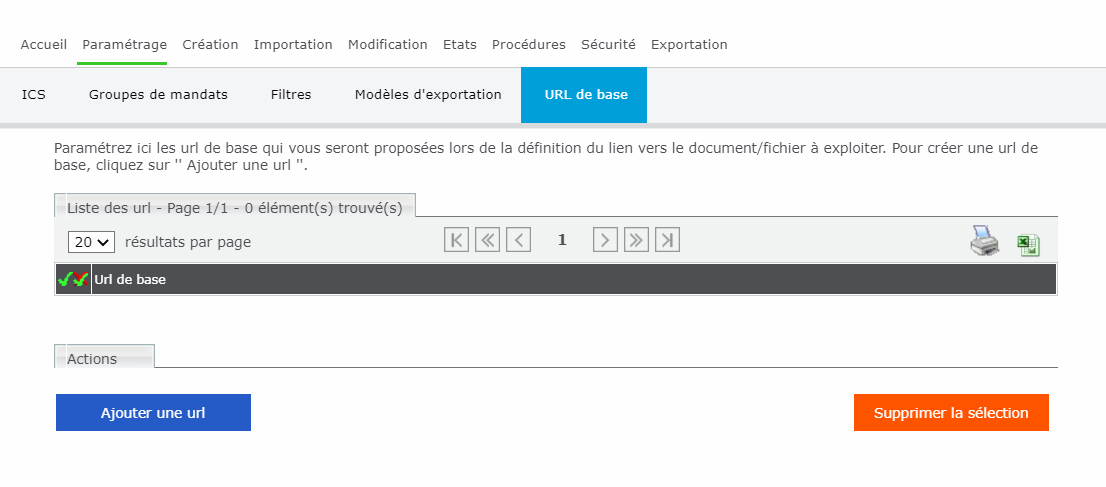Viewport: 1106px width, 487px height.
Task: Go to the last page of results
Action: (667, 240)
